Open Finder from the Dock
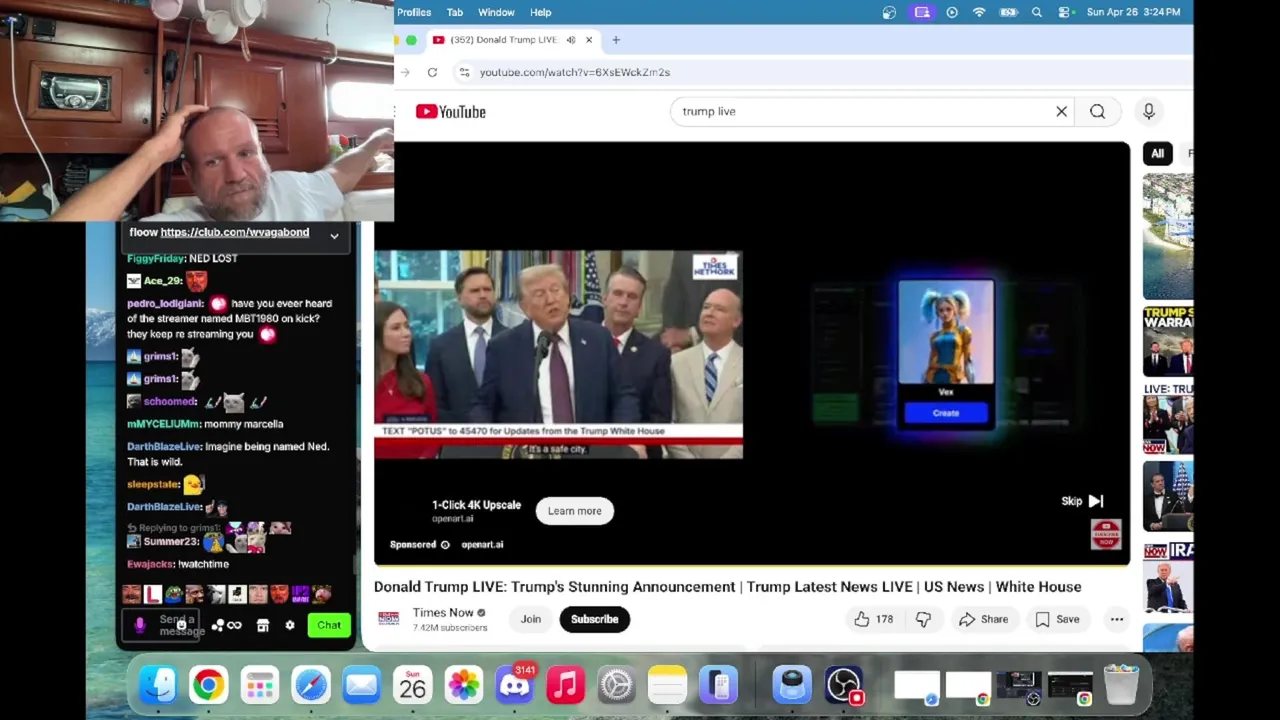The width and height of the screenshot is (1280, 720). click(x=157, y=685)
